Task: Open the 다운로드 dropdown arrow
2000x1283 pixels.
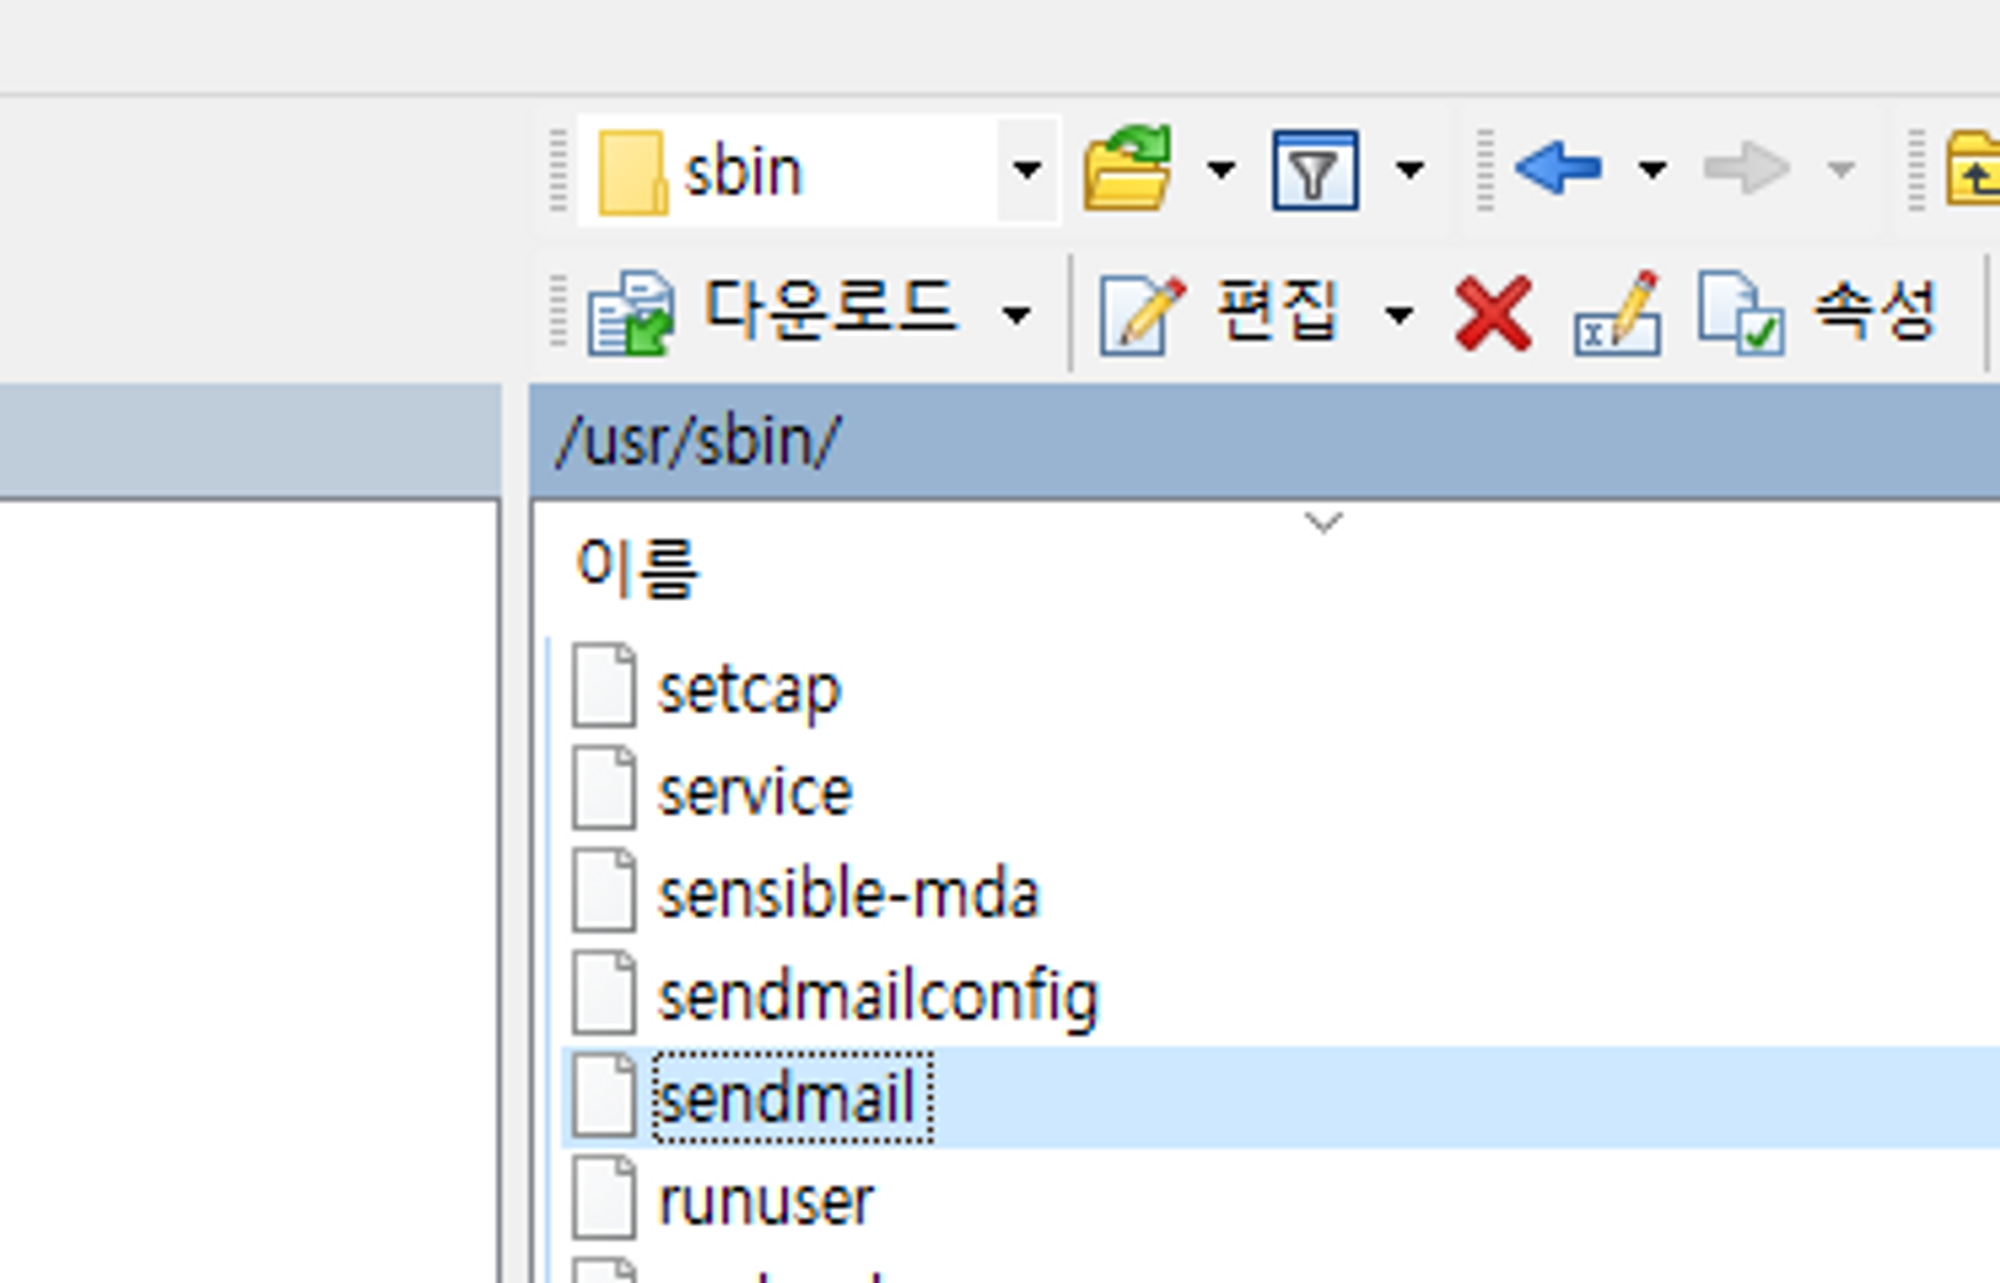Action: pyautogui.click(x=1017, y=316)
